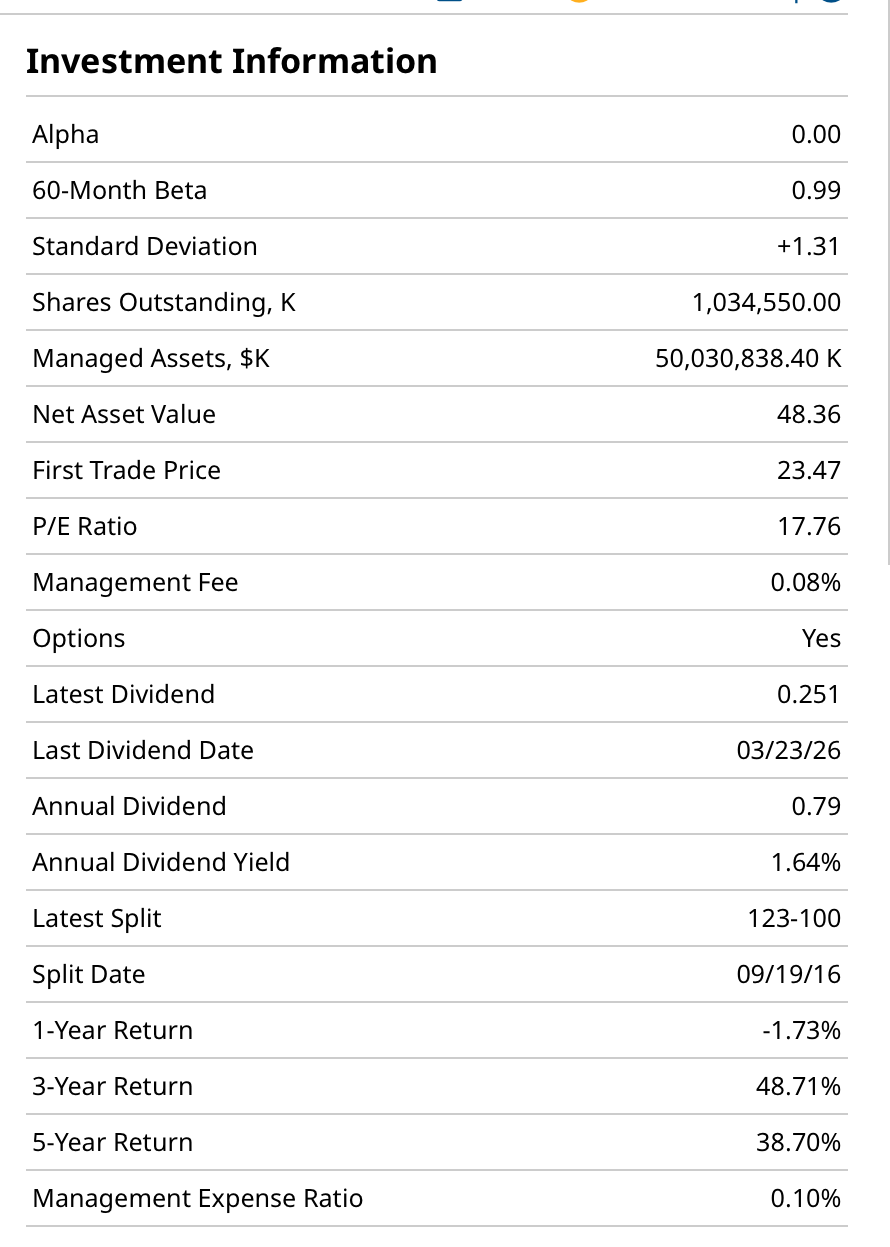Select the Options row Yes value

click(821, 638)
